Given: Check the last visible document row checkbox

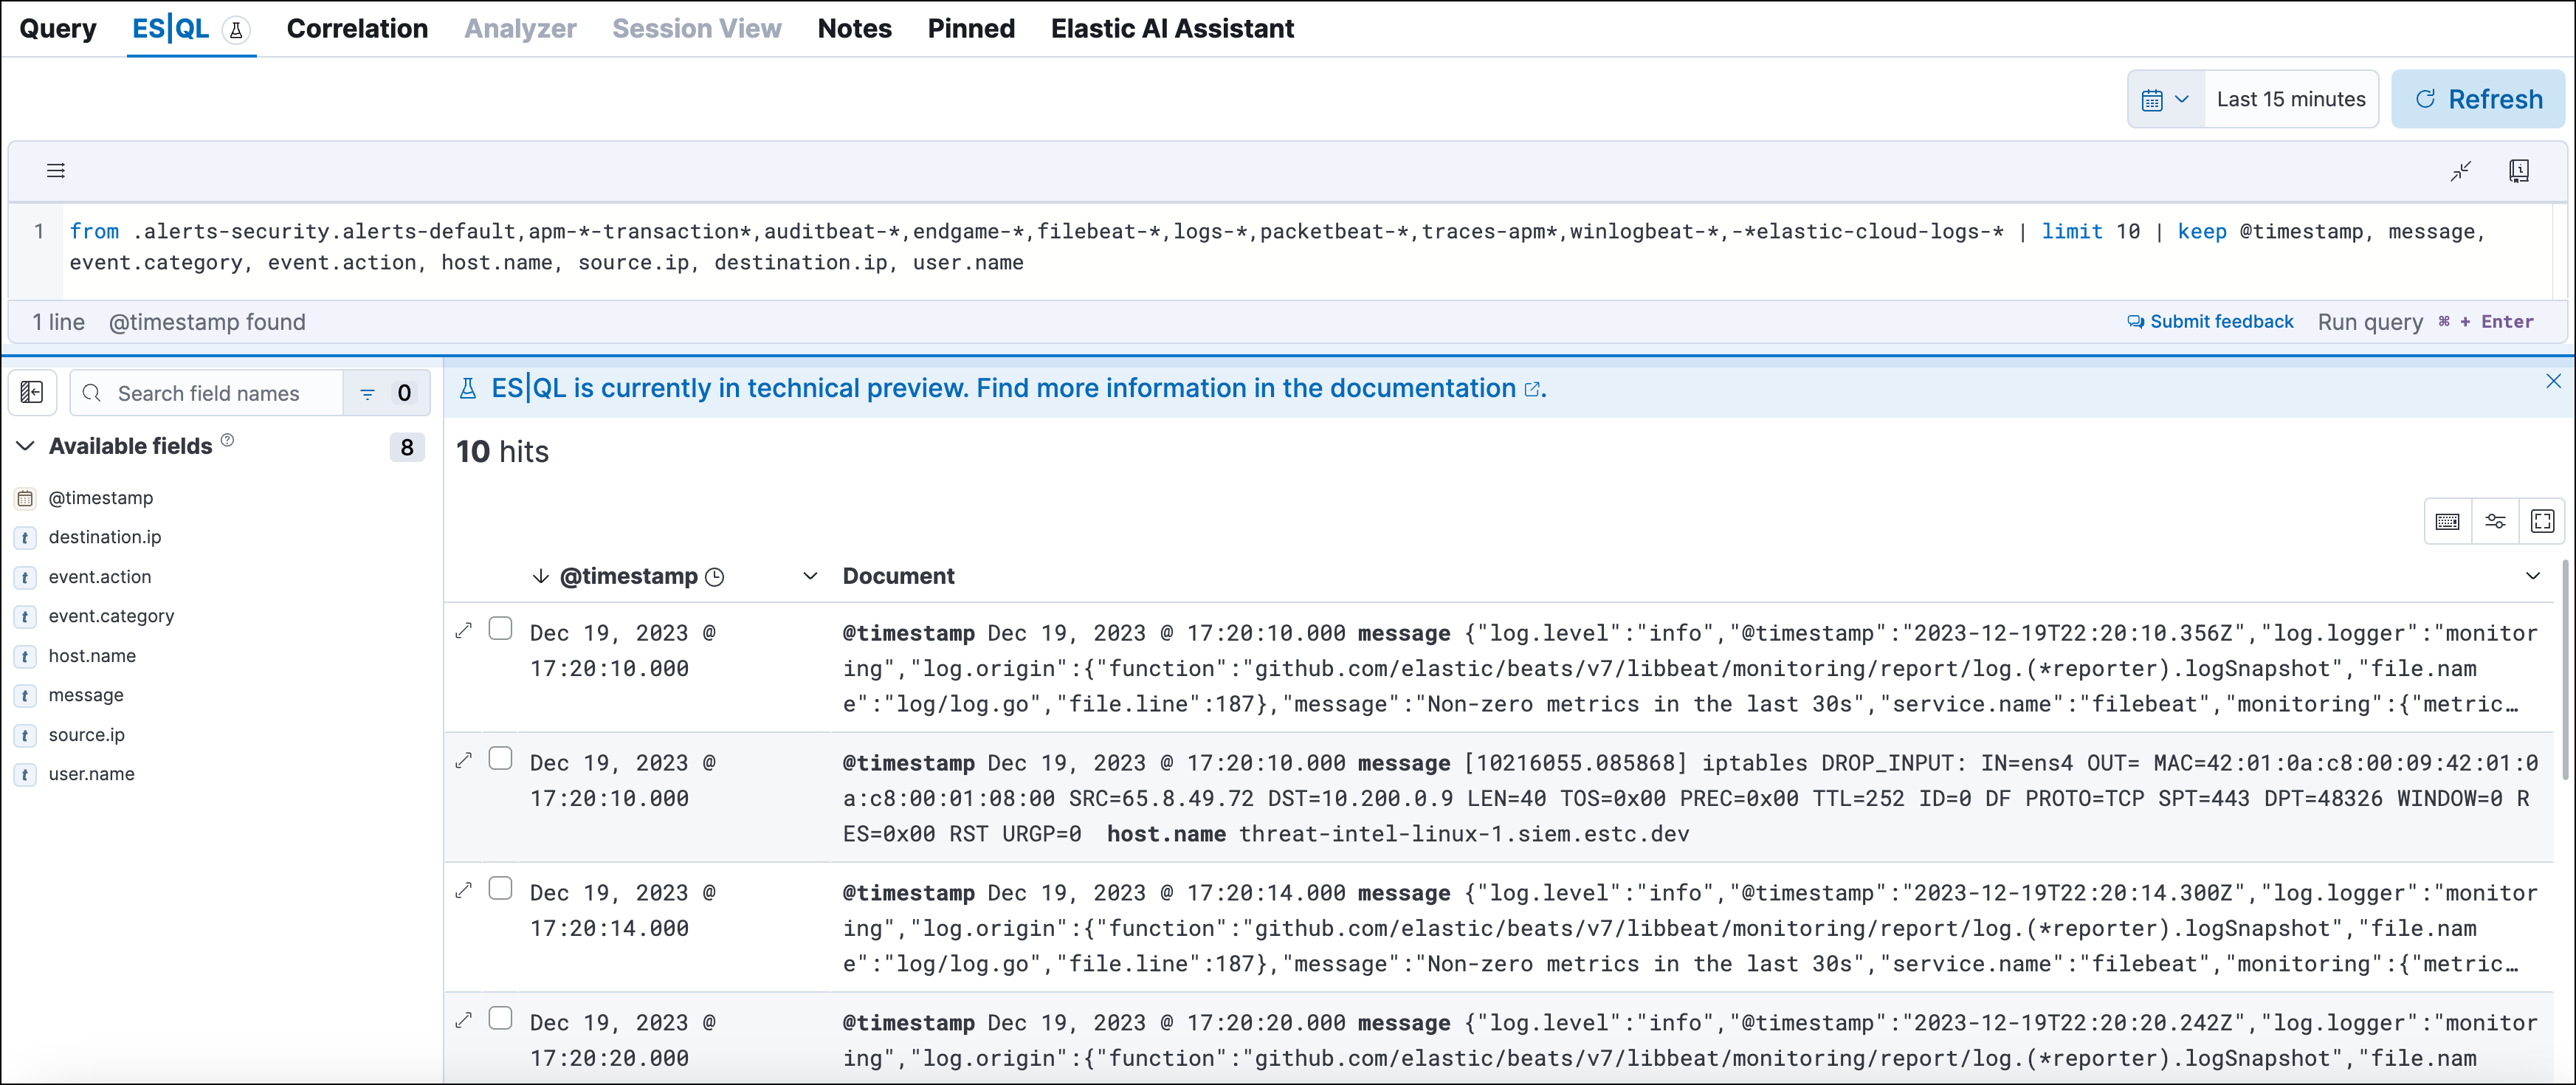Looking at the screenshot, I should 501,1017.
